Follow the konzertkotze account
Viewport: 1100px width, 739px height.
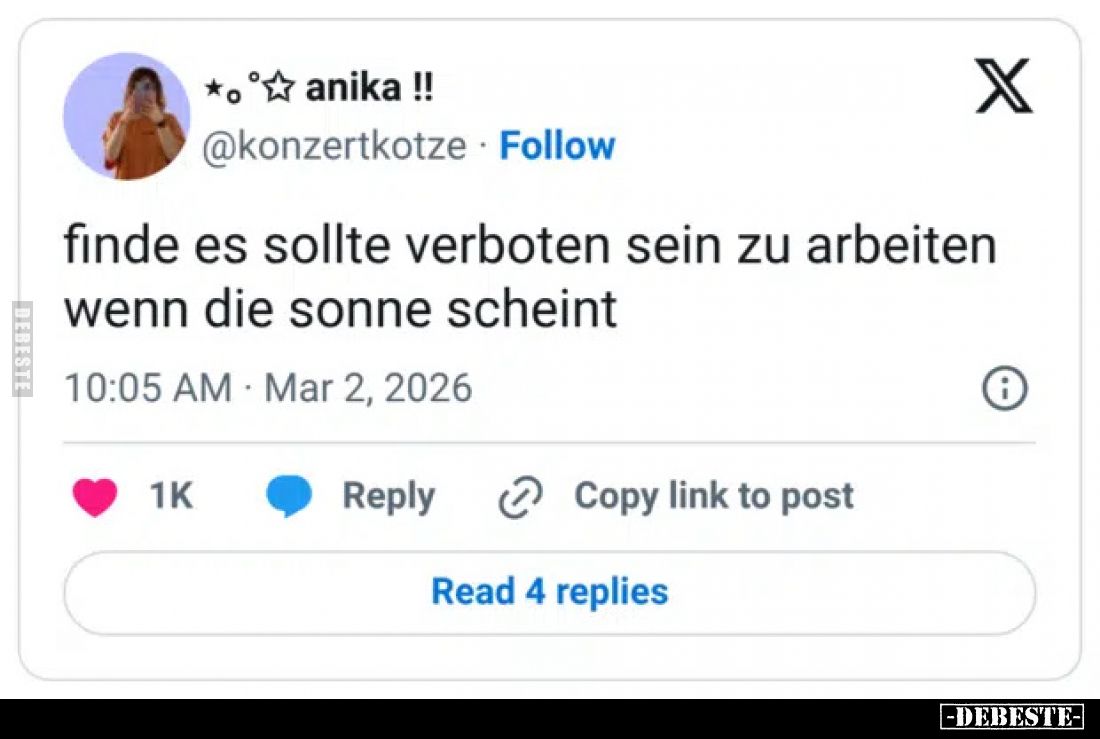pyautogui.click(x=557, y=146)
